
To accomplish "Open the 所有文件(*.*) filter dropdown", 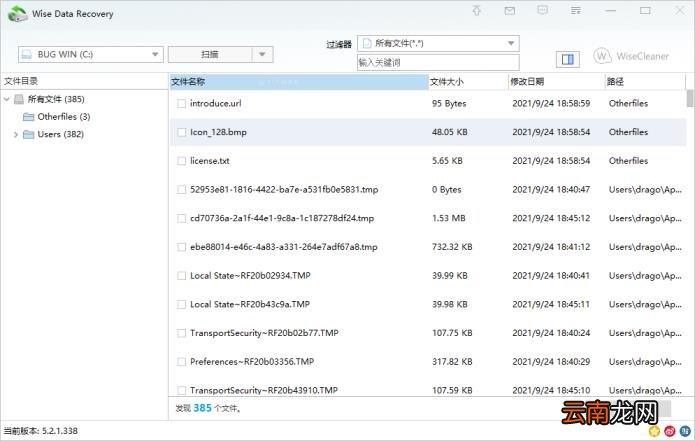I will pyautogui.click(x=438, y=43).
